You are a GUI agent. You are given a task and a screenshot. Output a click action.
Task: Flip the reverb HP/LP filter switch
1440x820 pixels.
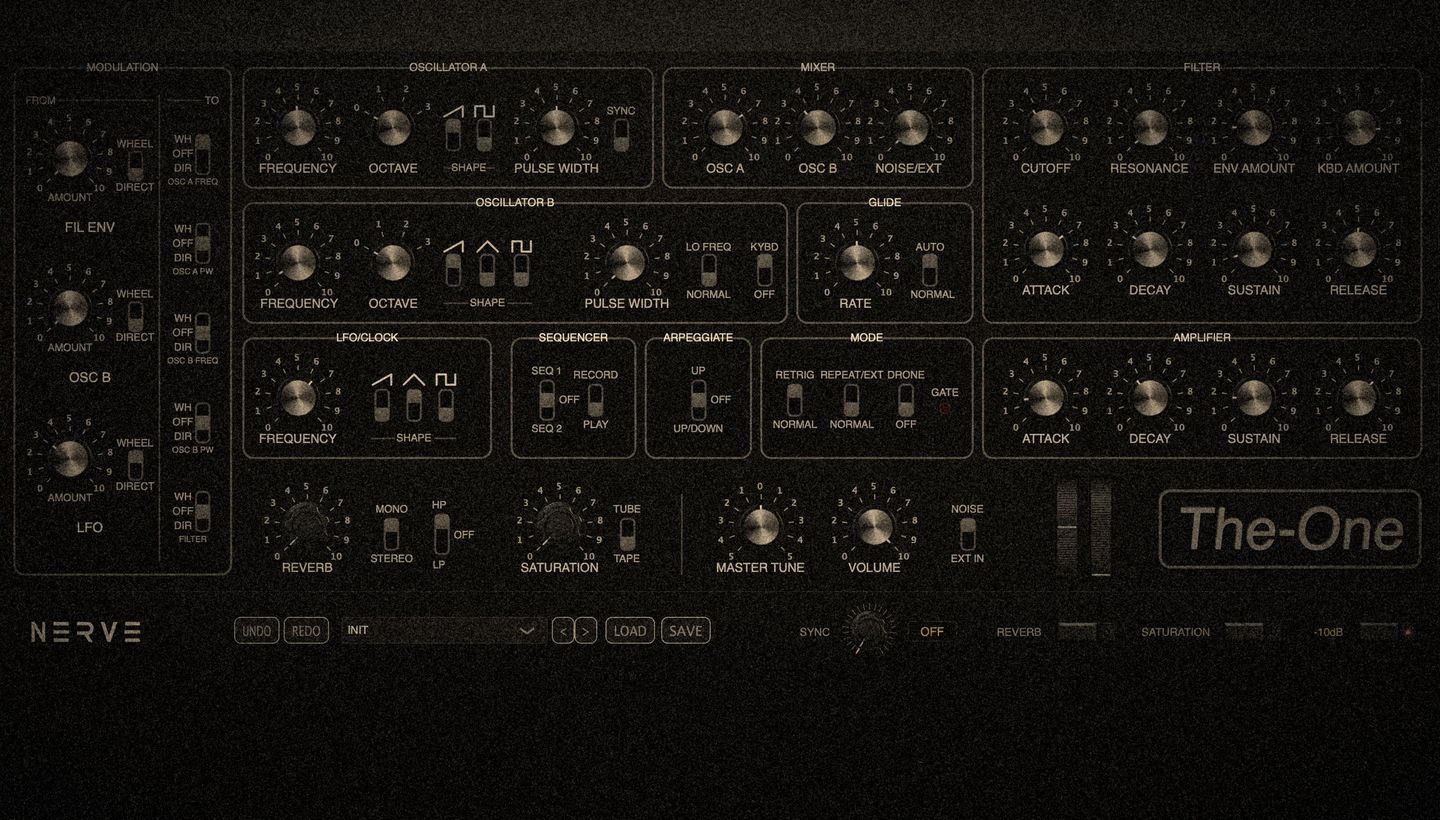pos(441,535)
